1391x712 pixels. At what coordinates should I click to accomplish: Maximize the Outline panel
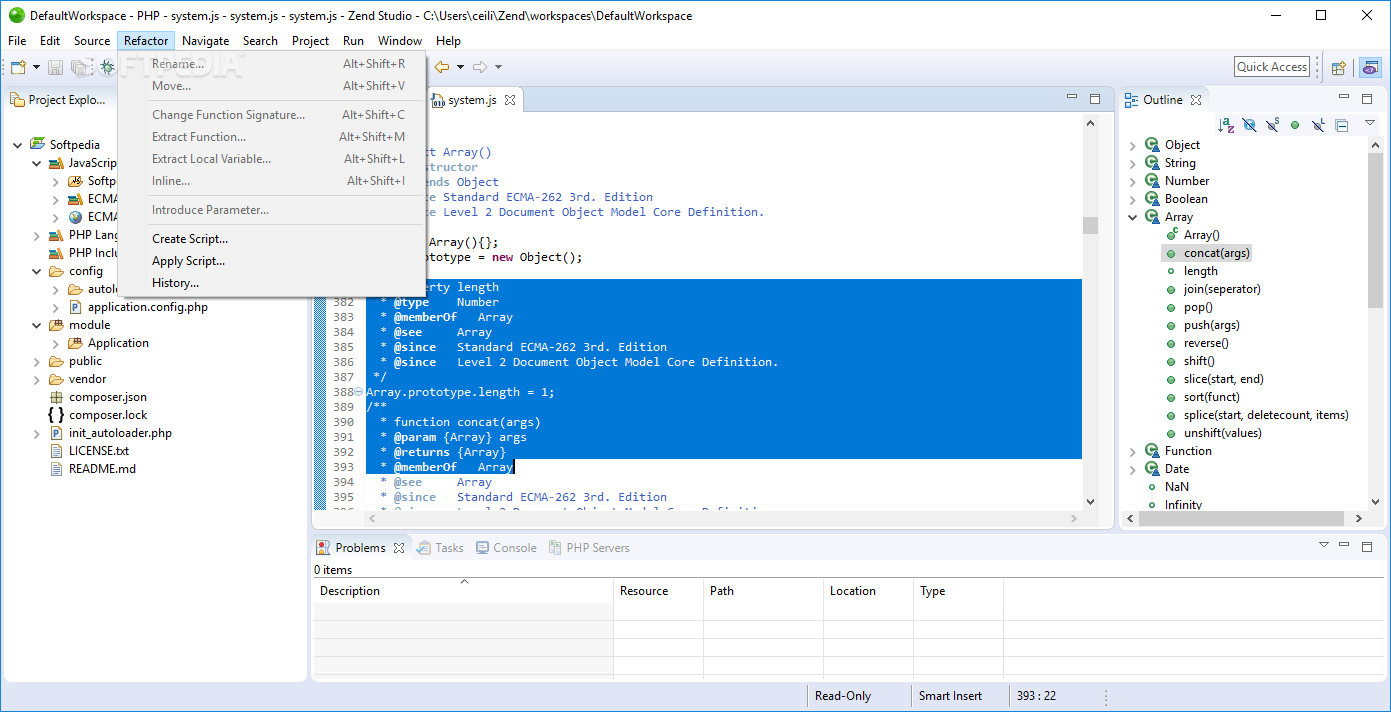click(x=1367, y=99)
